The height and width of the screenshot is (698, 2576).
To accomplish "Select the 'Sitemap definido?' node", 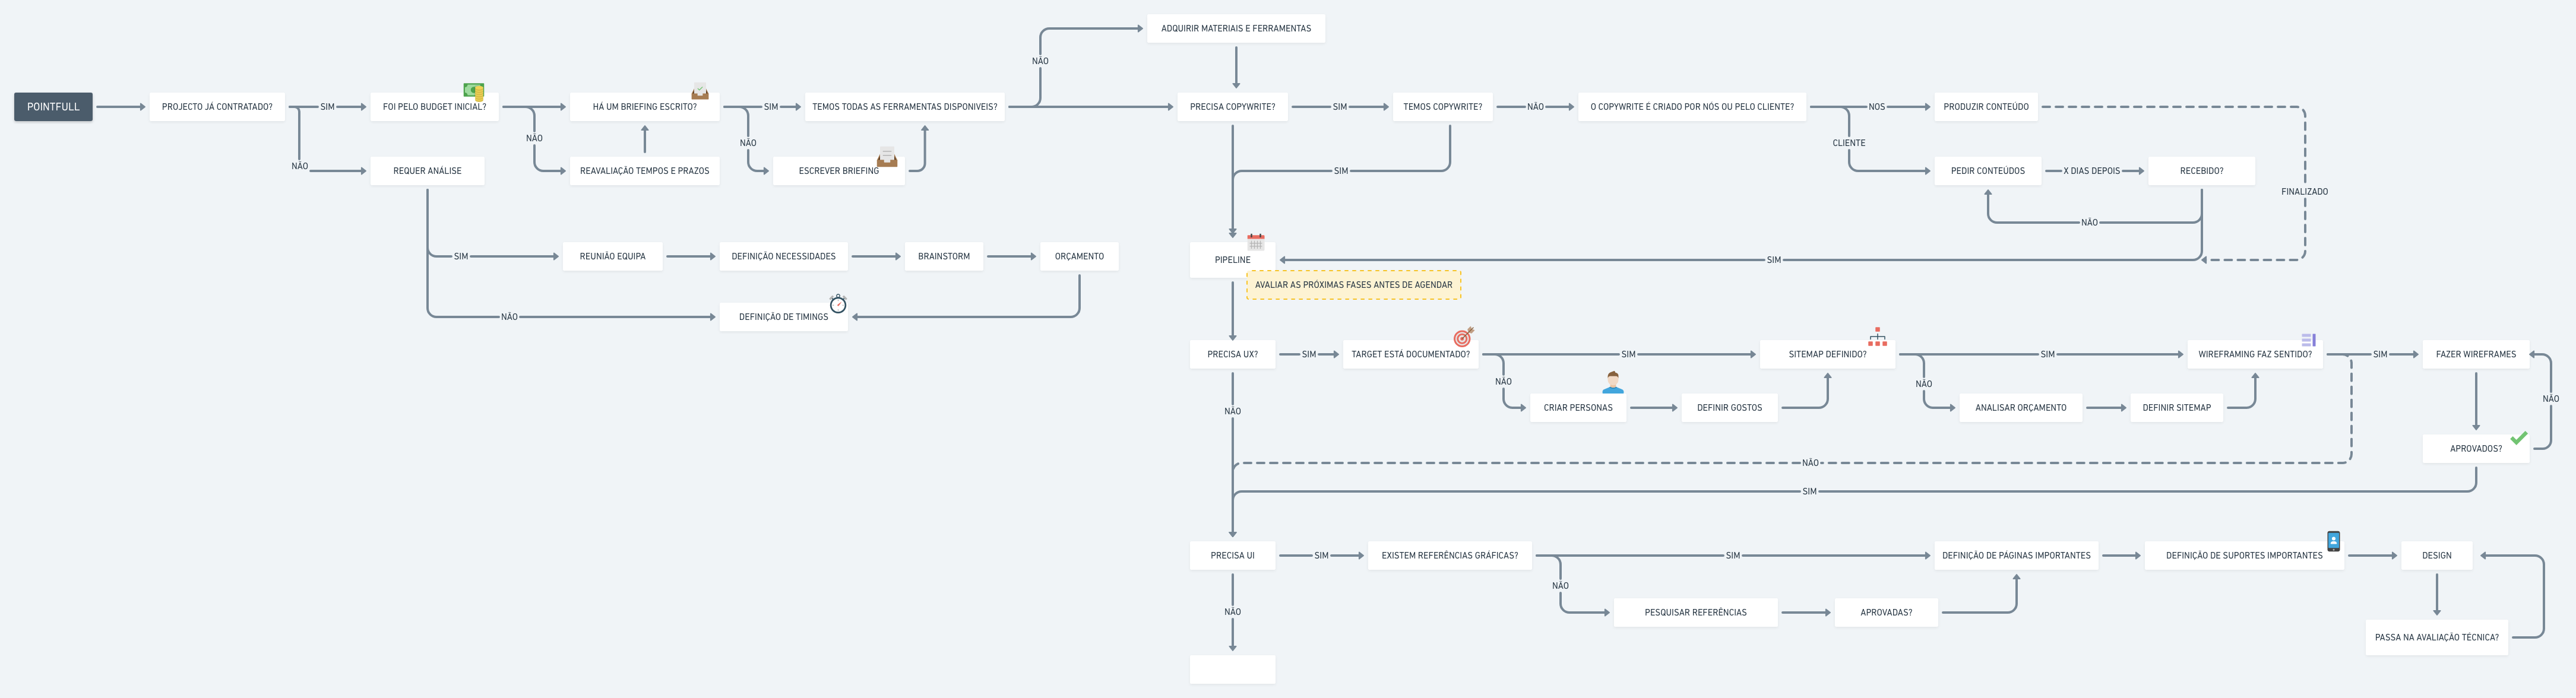I will coord(1828,354).
